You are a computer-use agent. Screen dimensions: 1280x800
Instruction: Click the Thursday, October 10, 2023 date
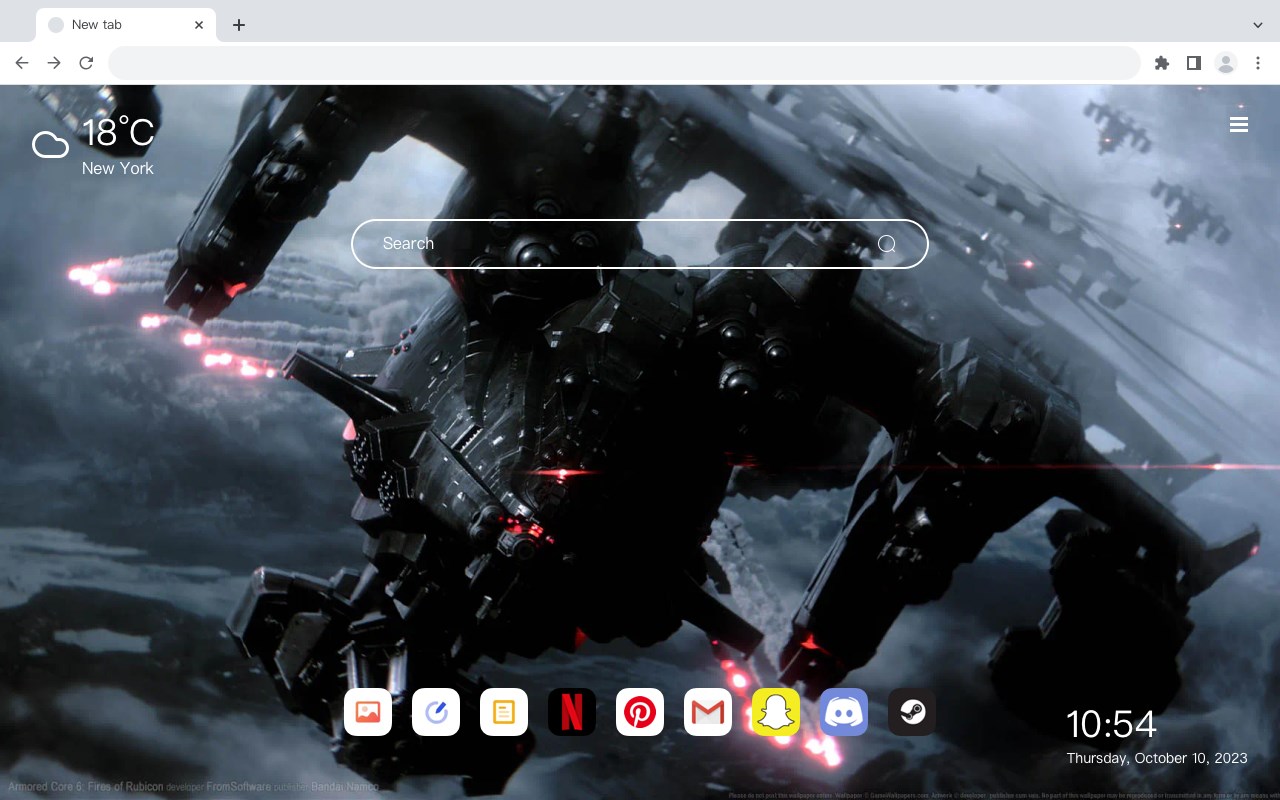1157,758
